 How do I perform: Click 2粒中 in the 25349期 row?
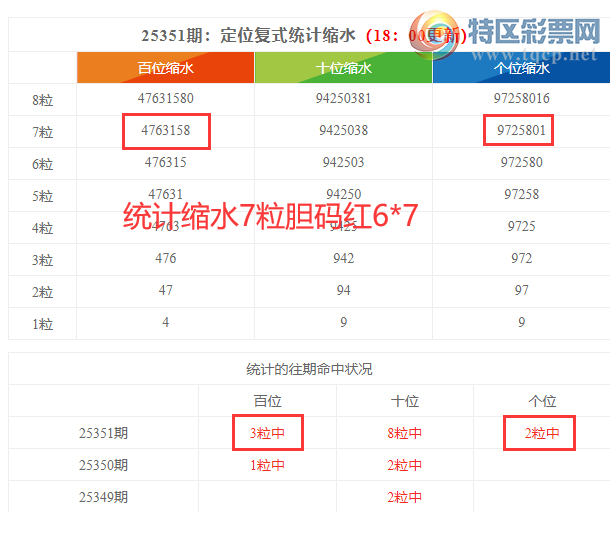coord(405,497)
